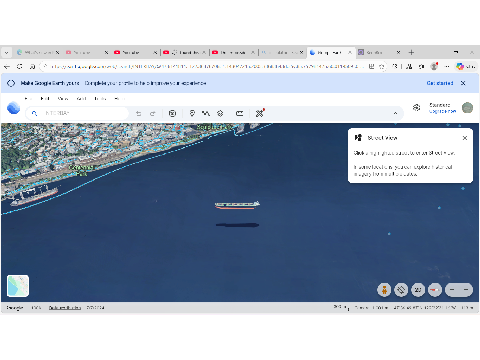Click the Google Earth logo

pos(13,108)
